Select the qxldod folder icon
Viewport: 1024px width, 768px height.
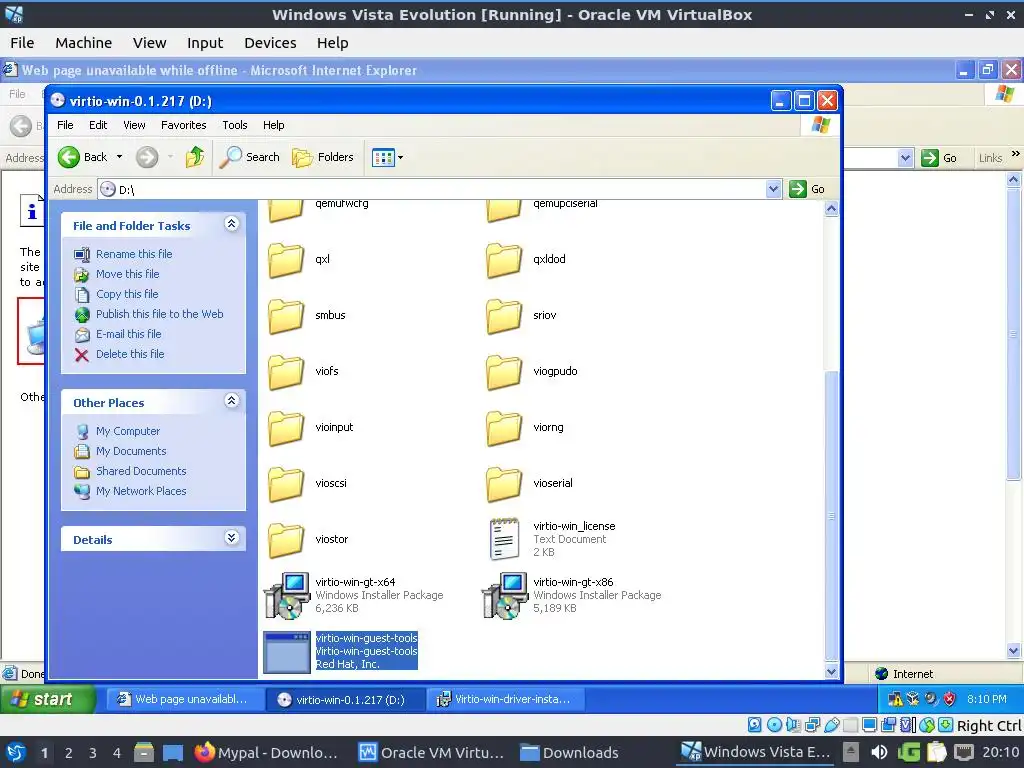(x=504, y=260)
